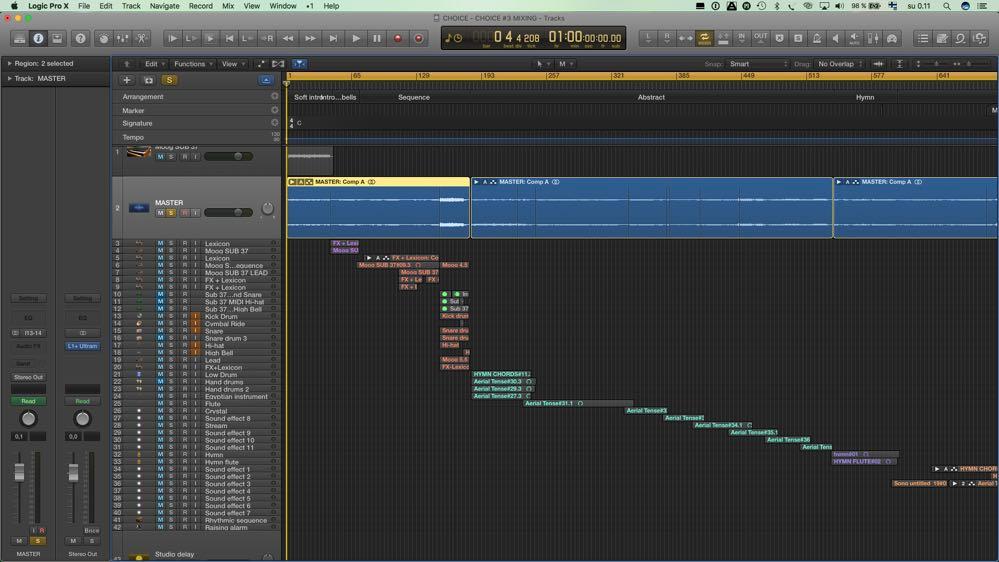Open the Mixer faders icon
Image resolution: width=999 pixels, height=562 pixels.
tap(122, 38)
